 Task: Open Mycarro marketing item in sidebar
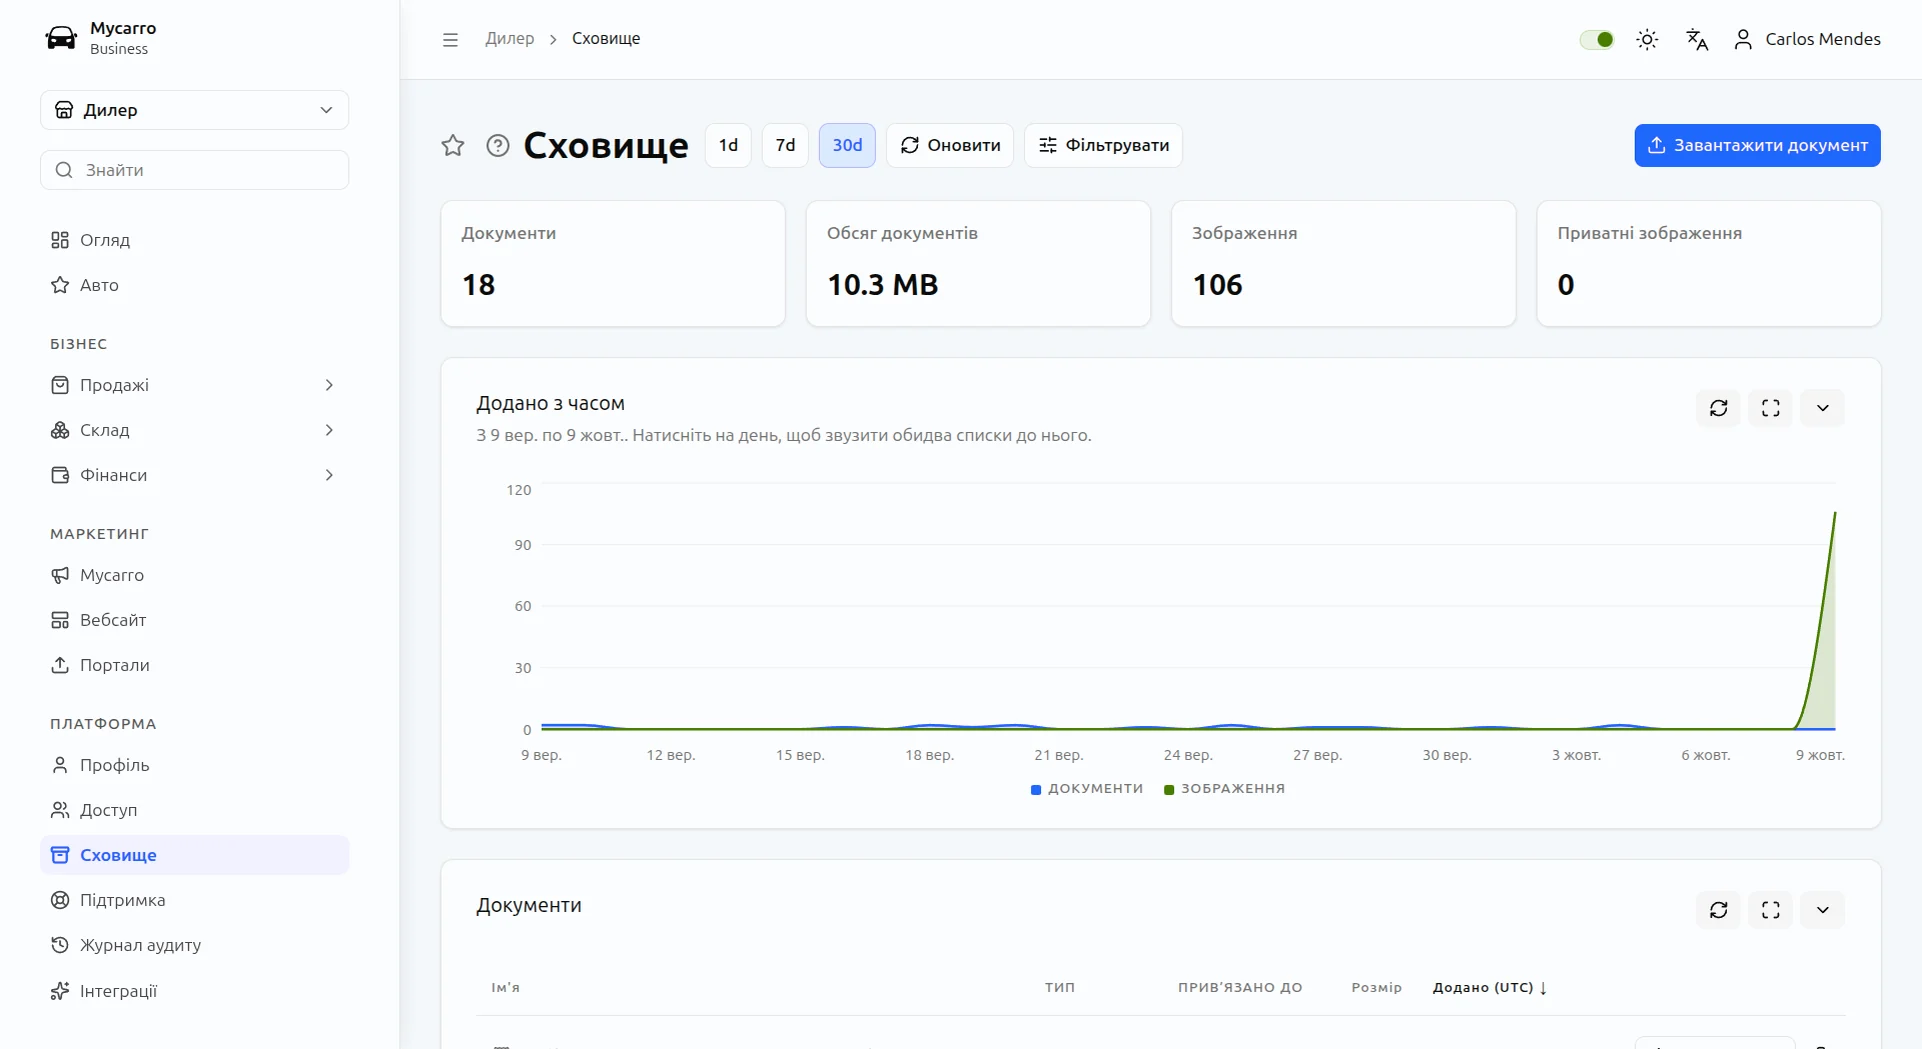tap(195, 575)
